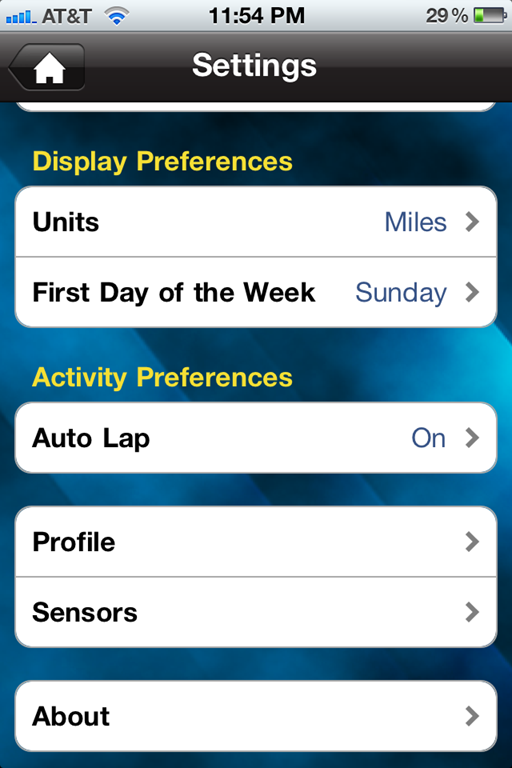
Task: Select the Auto Lap label
Action: [x=91, y=439]
